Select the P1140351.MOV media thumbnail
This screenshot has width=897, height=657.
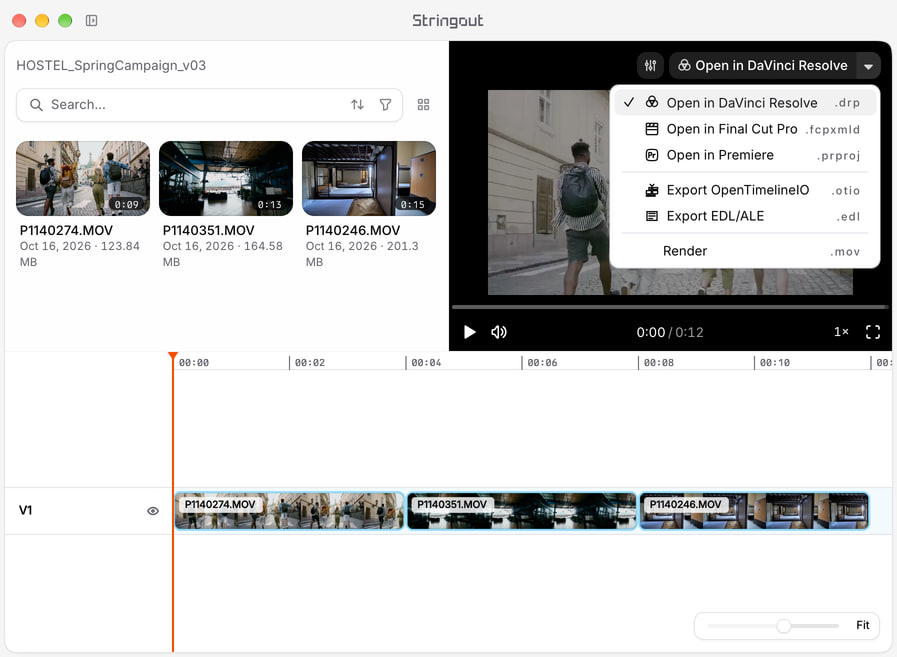pyautogui.click(x=226, y=179)
